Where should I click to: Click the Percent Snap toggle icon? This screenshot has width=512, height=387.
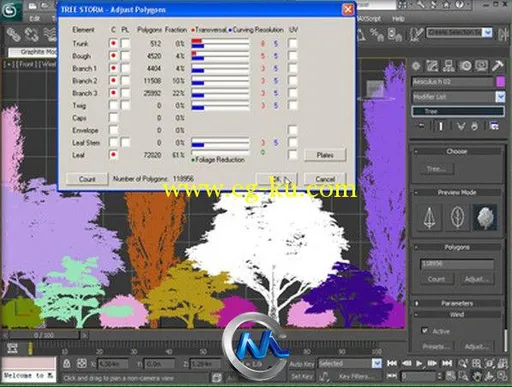click(377, 34)
